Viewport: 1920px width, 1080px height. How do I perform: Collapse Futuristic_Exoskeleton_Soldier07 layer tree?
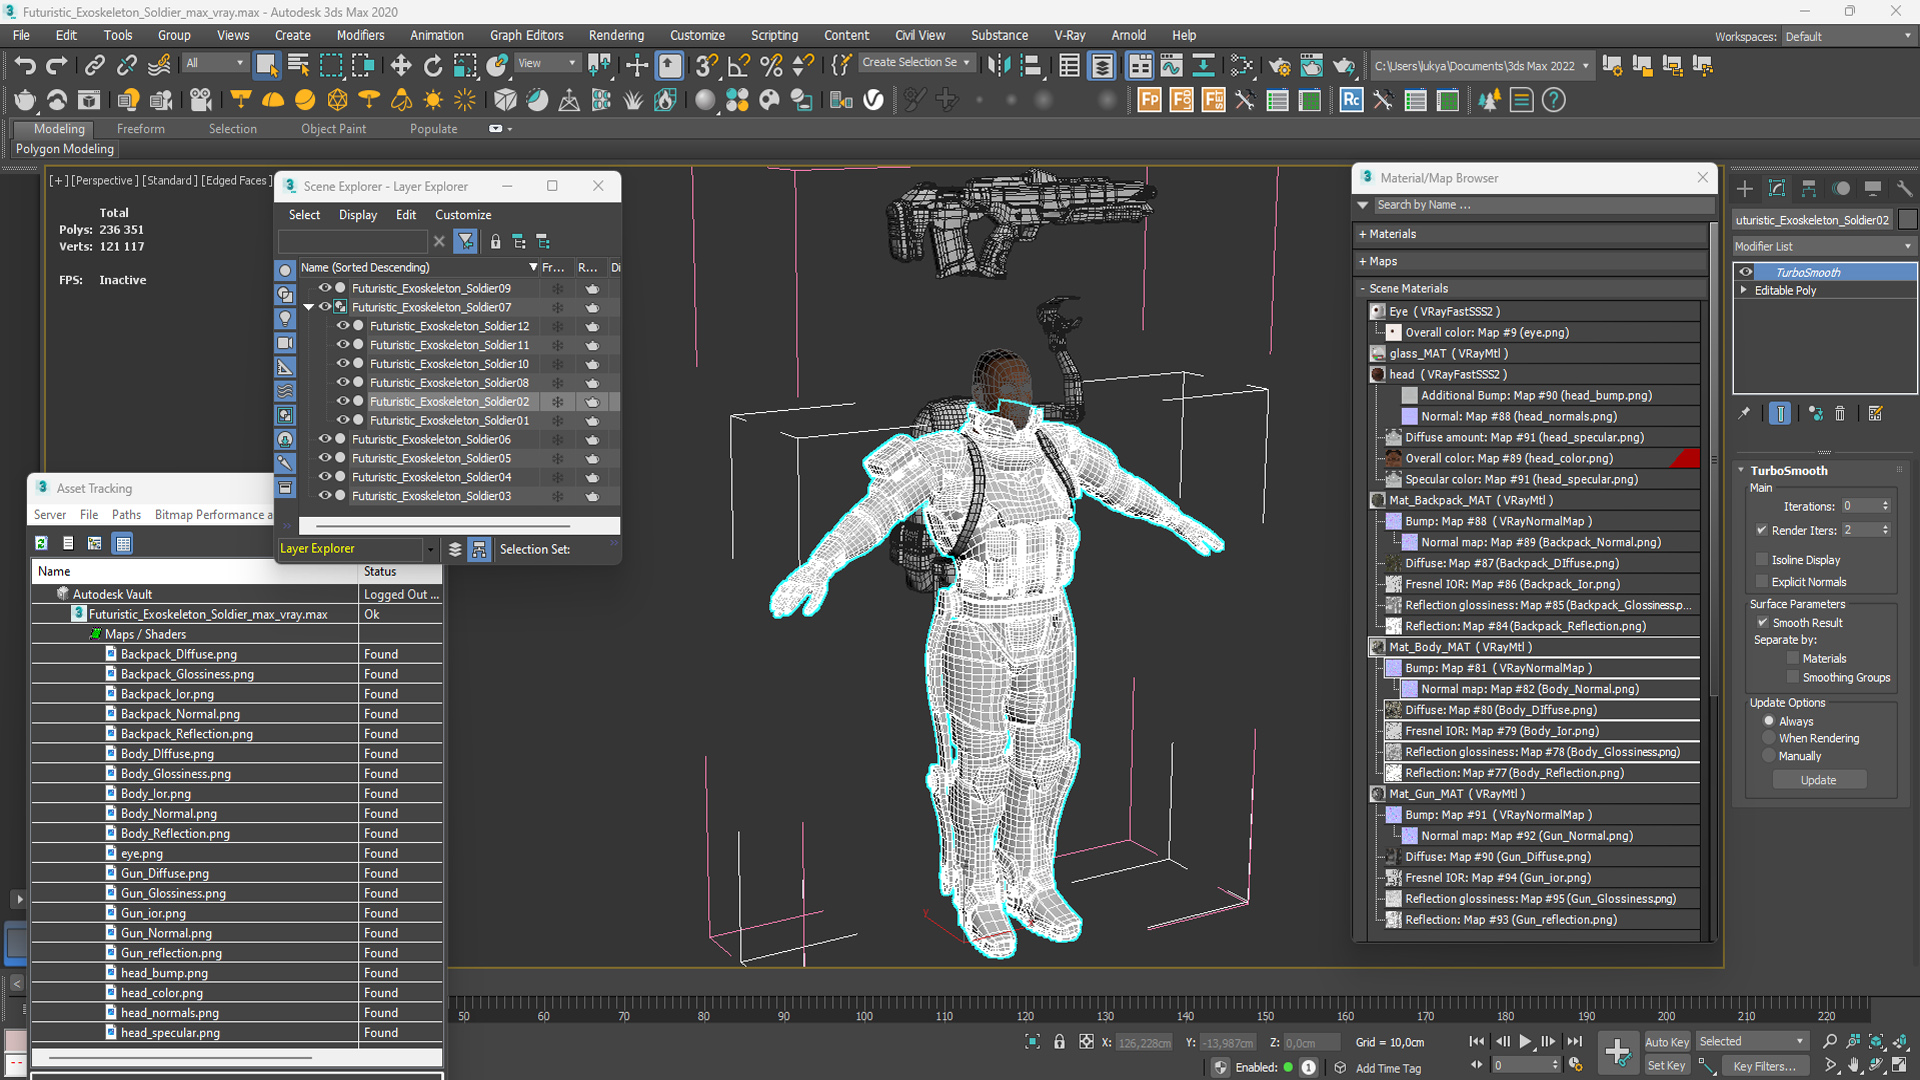click(x=309, y=307)
